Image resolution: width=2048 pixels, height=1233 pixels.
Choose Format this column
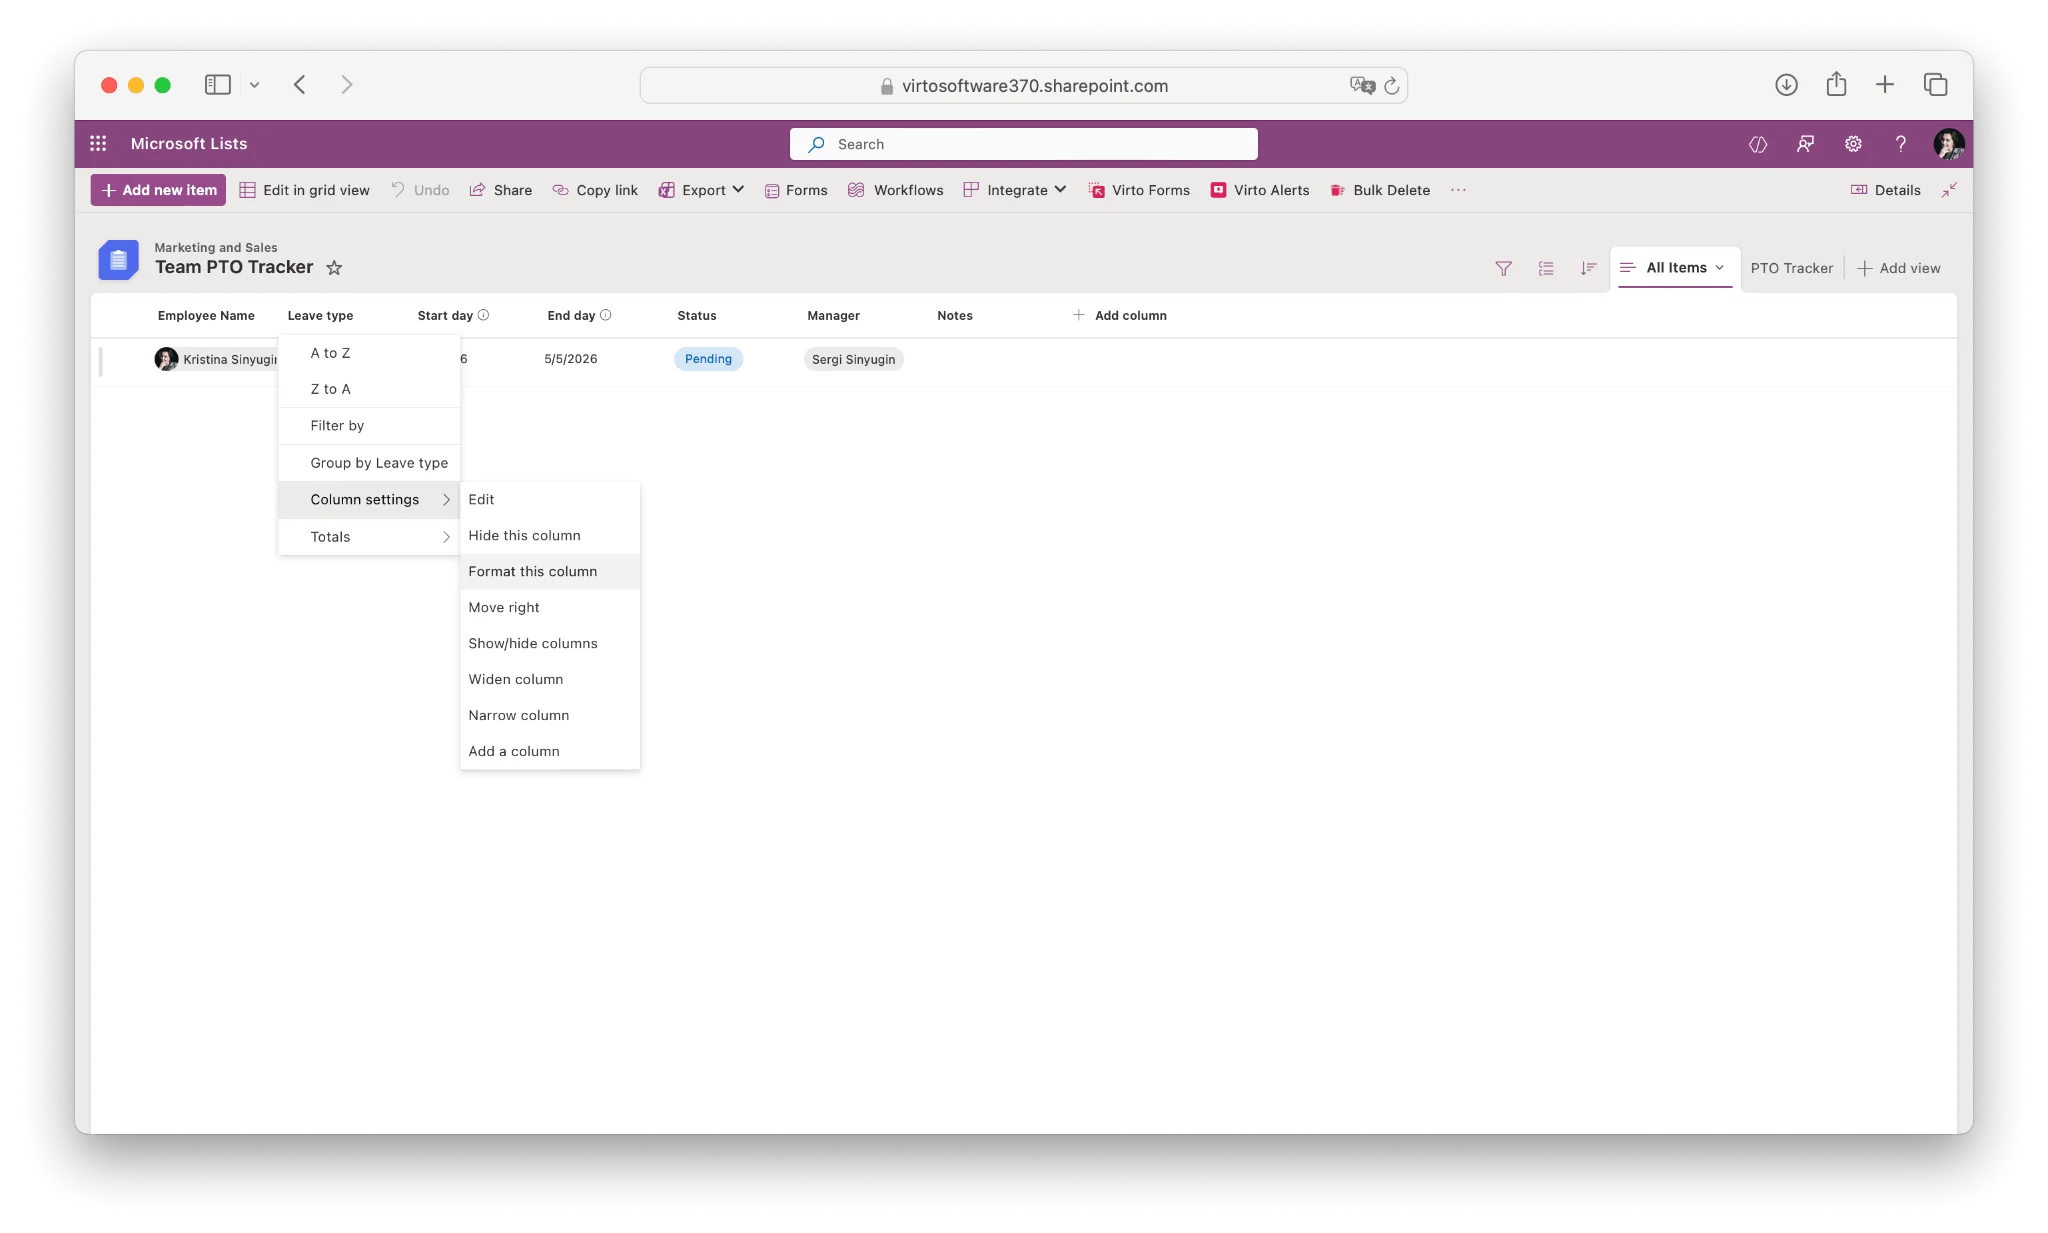549,572
